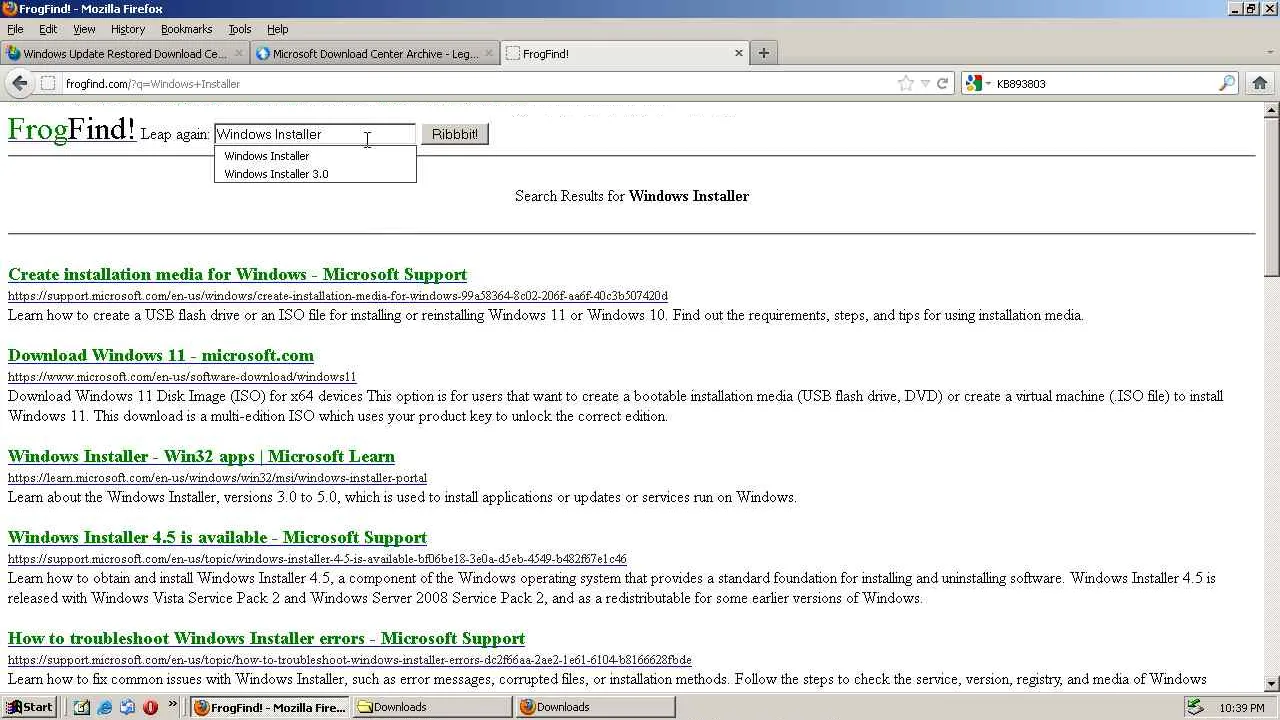Click the how-to-troubleshoot-windows-installer-errors URL
1280x720 pixels.
coord(350,660)
